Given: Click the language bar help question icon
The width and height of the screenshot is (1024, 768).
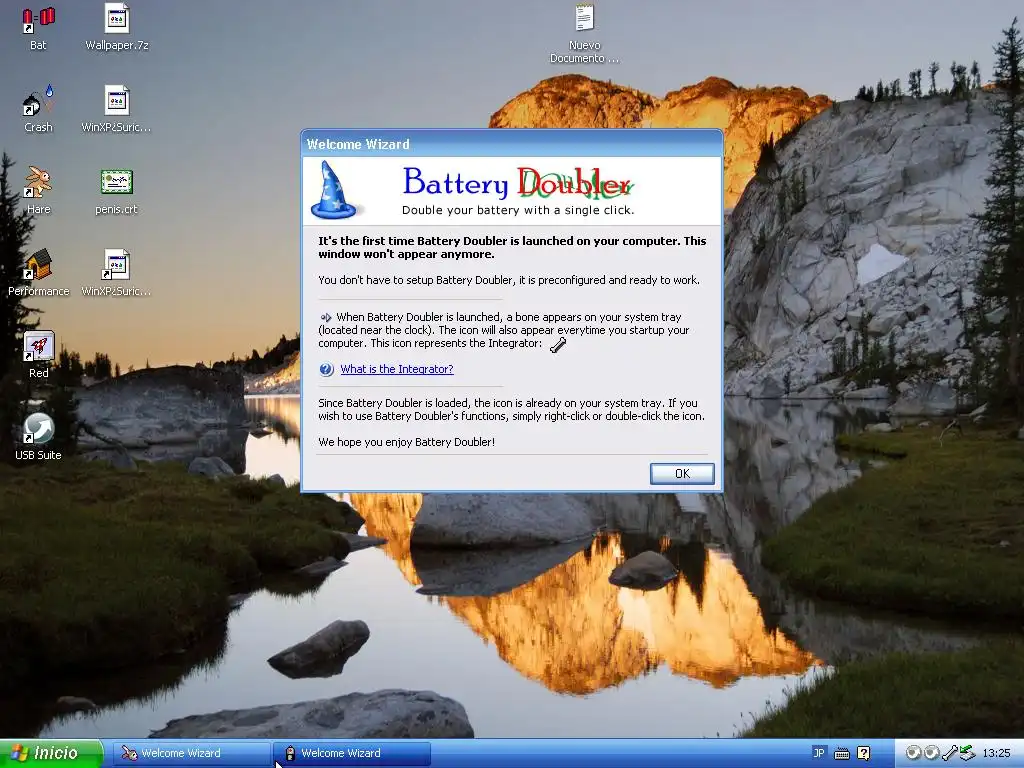Looking at the screenshot, I should [x=863, y=754].
